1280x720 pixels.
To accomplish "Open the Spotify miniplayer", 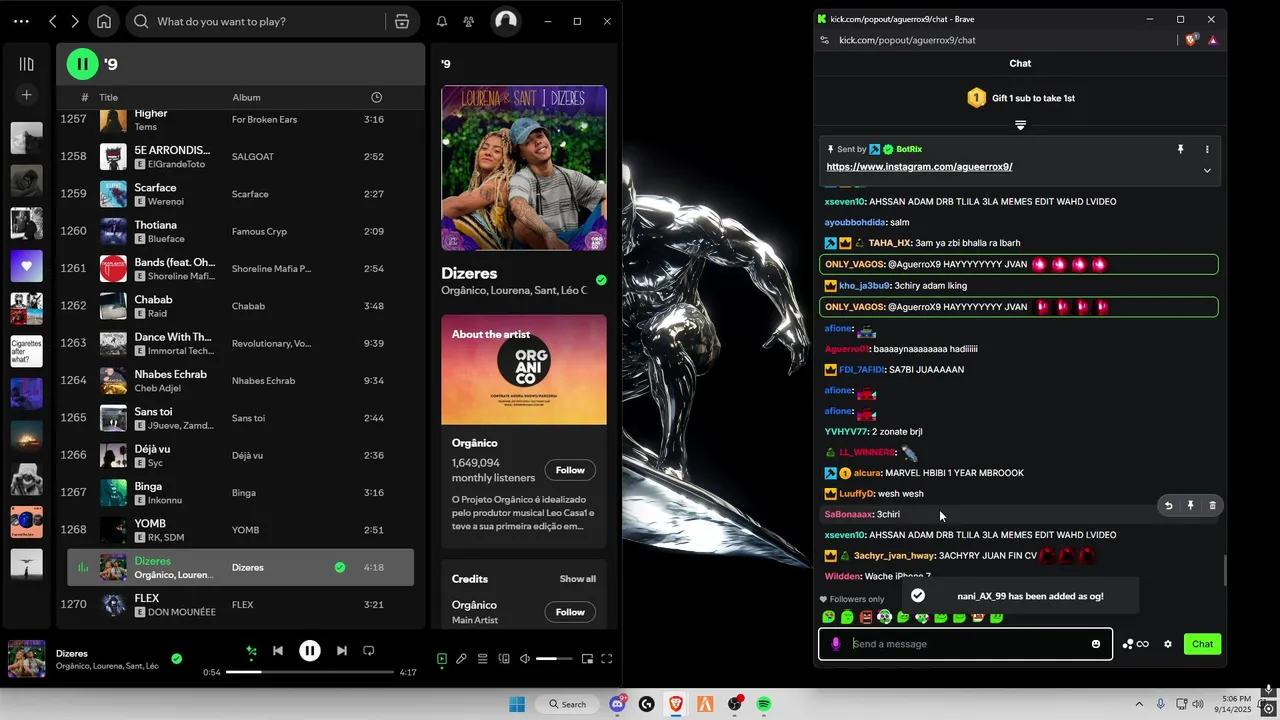I will point(587,659).
